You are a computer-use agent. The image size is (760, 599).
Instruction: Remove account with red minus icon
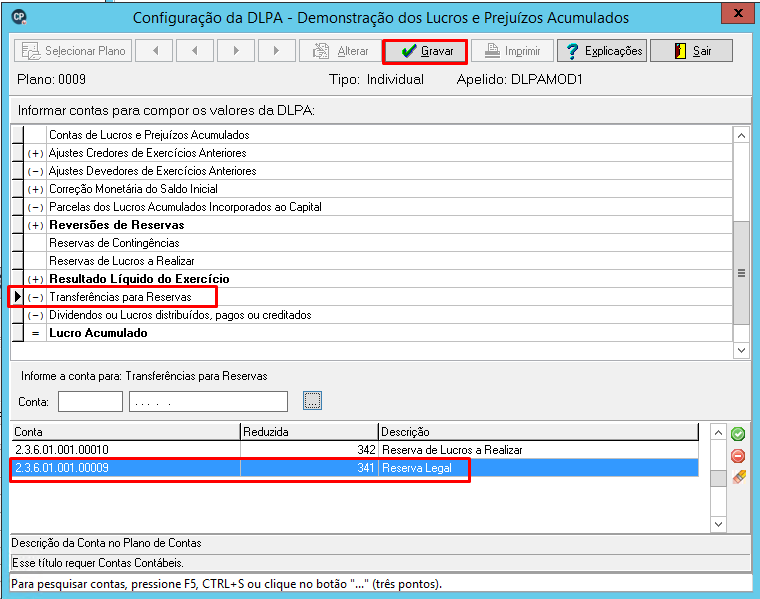coord(738,456)
